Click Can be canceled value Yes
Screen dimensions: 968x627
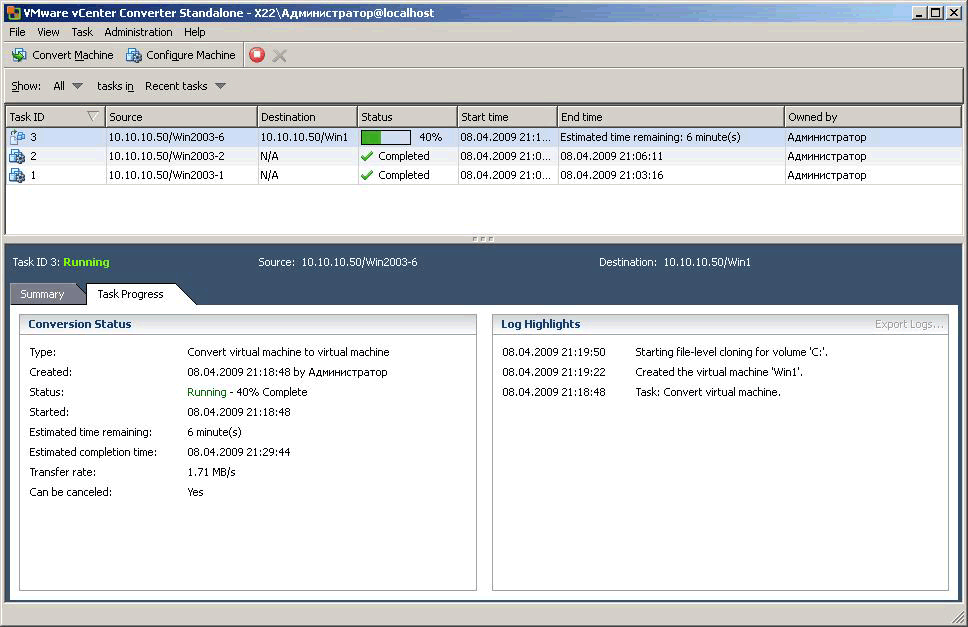tap(195, 492)
